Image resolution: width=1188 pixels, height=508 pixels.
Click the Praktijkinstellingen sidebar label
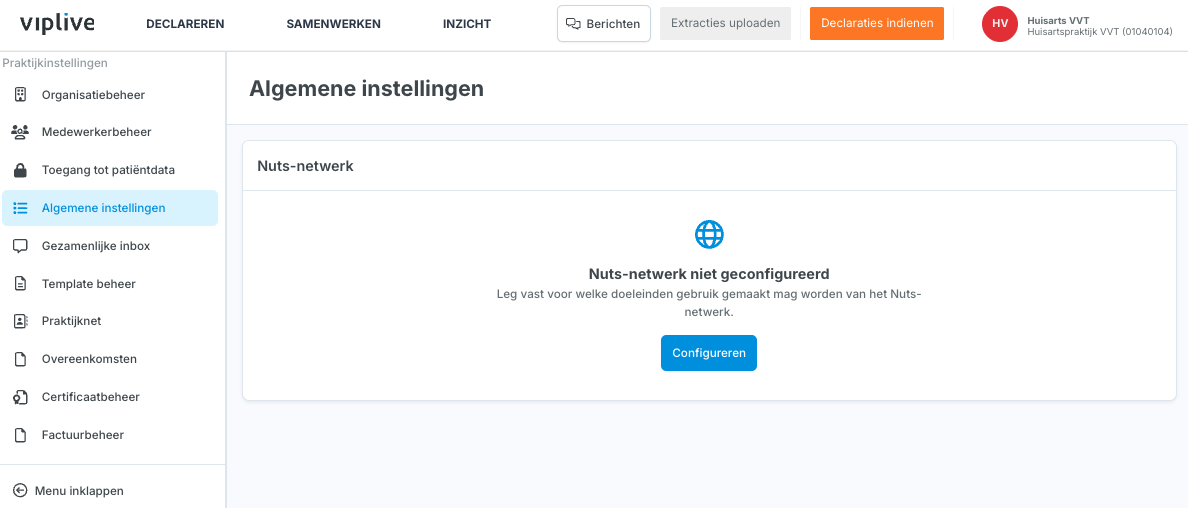tap(55, 63)
